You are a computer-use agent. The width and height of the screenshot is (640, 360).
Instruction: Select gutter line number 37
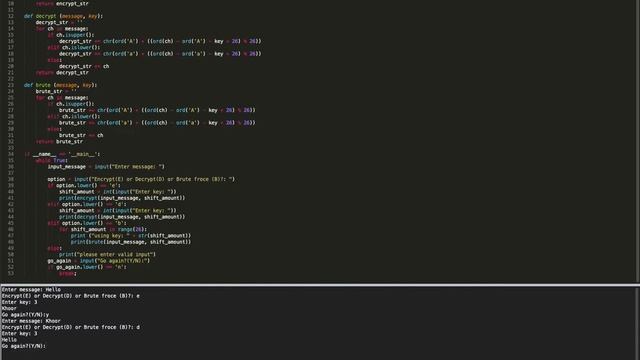pyautogui.click(x=11, y=173)
